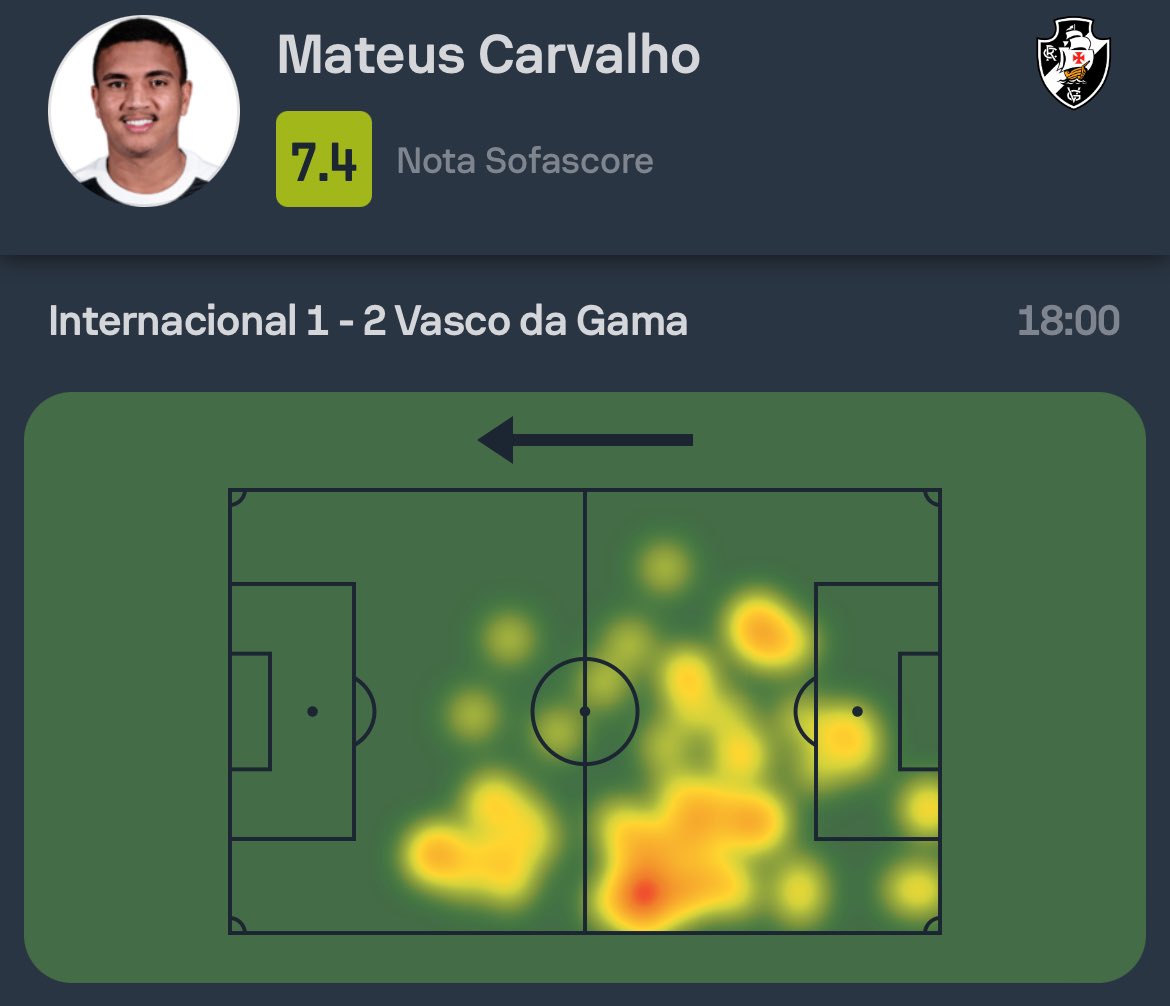Click the bottom-right corner arc

click(933, 926)
